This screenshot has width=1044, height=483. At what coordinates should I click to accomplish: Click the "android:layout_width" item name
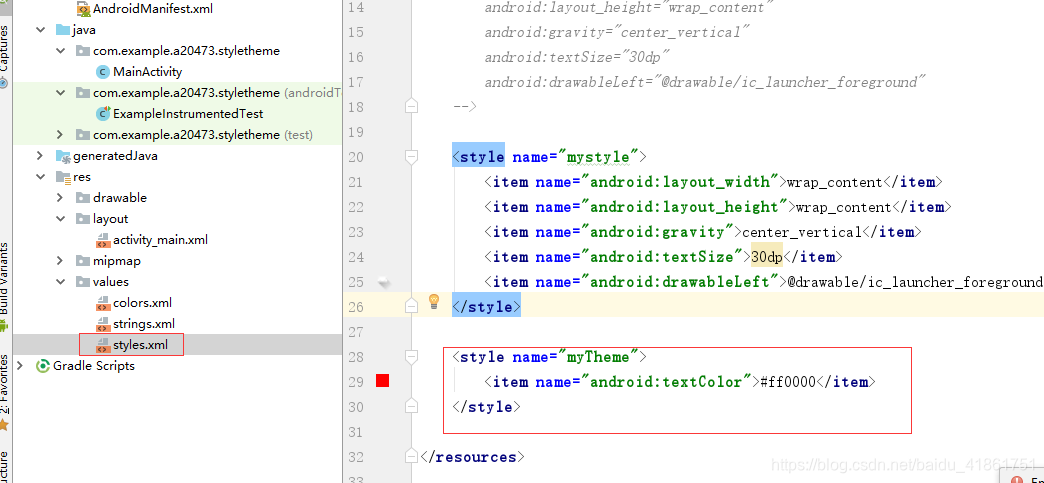pyautogui.click(x=680, y=182)
